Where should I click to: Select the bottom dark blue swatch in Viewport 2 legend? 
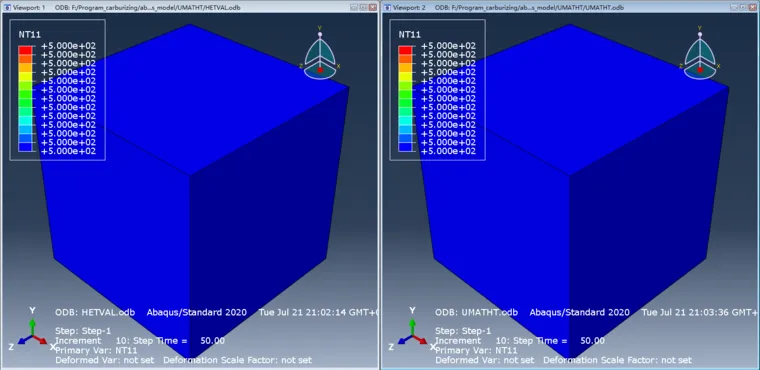(405, 147)
